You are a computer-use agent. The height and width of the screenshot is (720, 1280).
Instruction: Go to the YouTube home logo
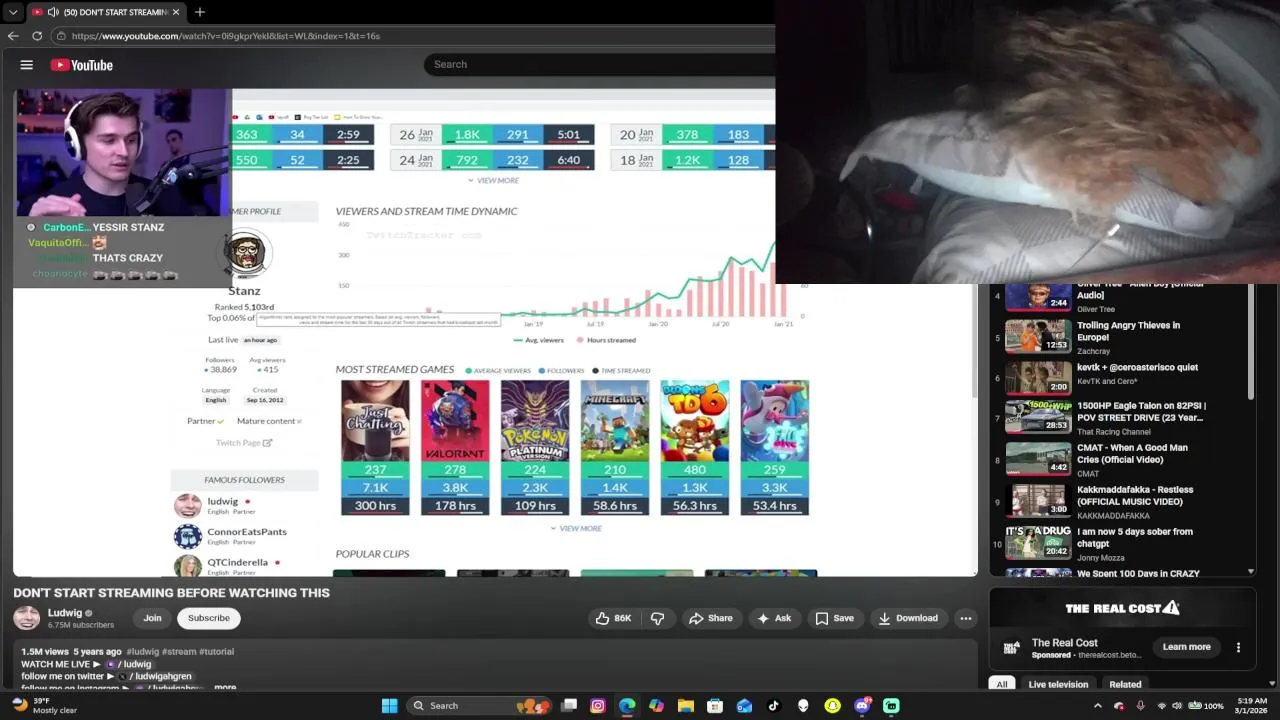82,65
